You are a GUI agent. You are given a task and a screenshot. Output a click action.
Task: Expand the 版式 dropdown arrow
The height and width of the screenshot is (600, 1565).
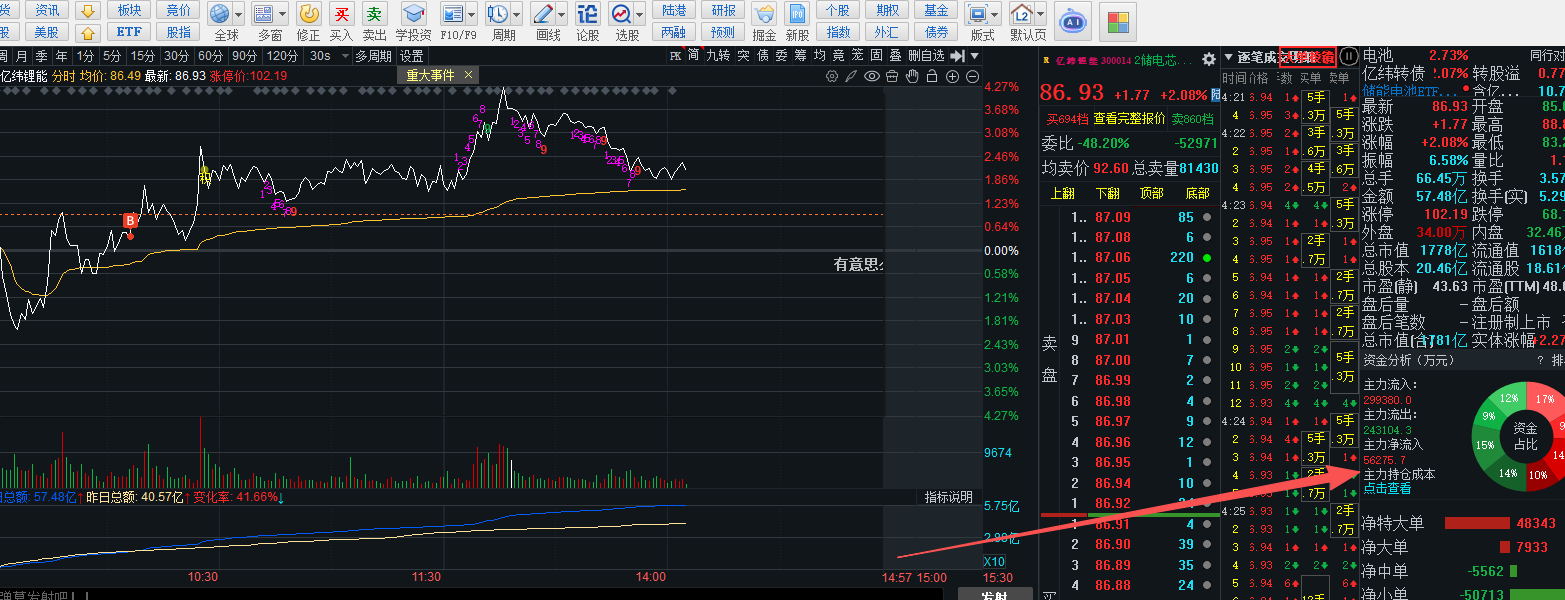996,14
